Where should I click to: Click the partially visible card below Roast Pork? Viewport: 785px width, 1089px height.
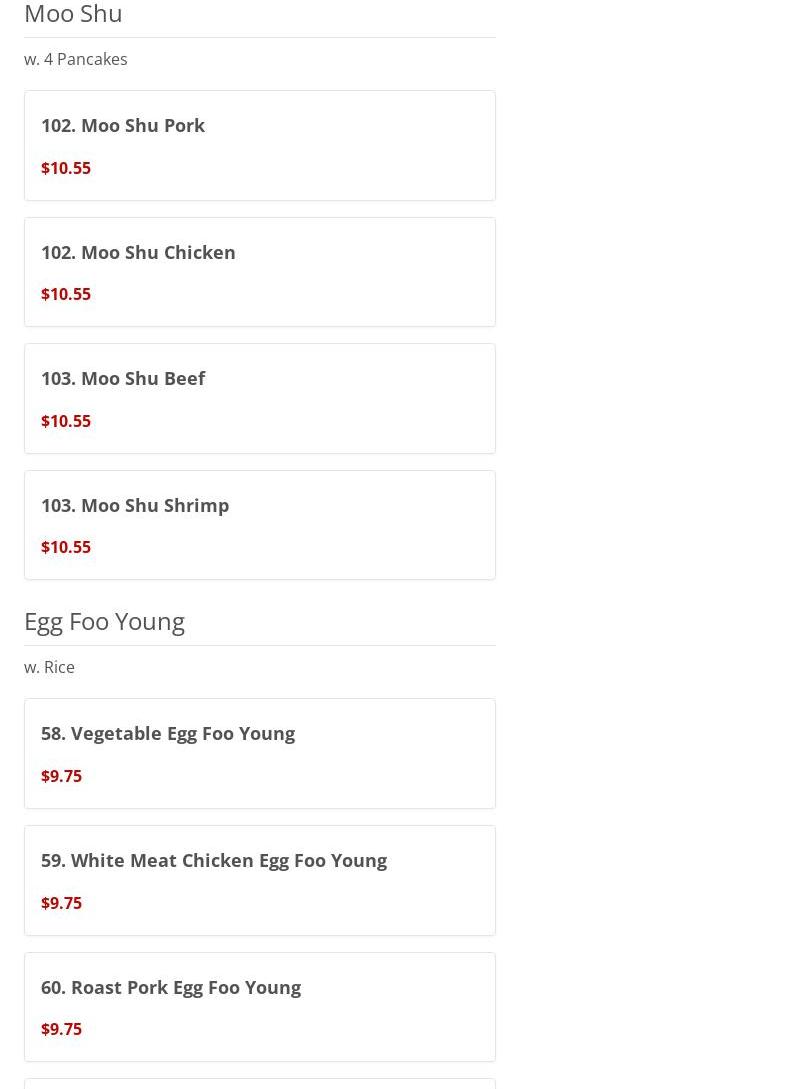point(259,1084)
